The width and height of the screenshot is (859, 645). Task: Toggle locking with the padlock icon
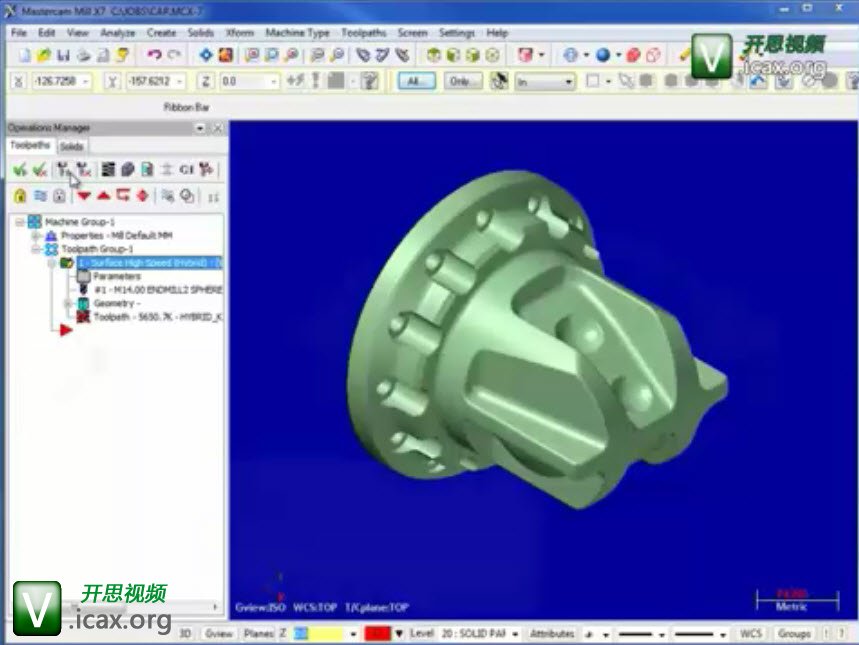(x=20, y=196)
